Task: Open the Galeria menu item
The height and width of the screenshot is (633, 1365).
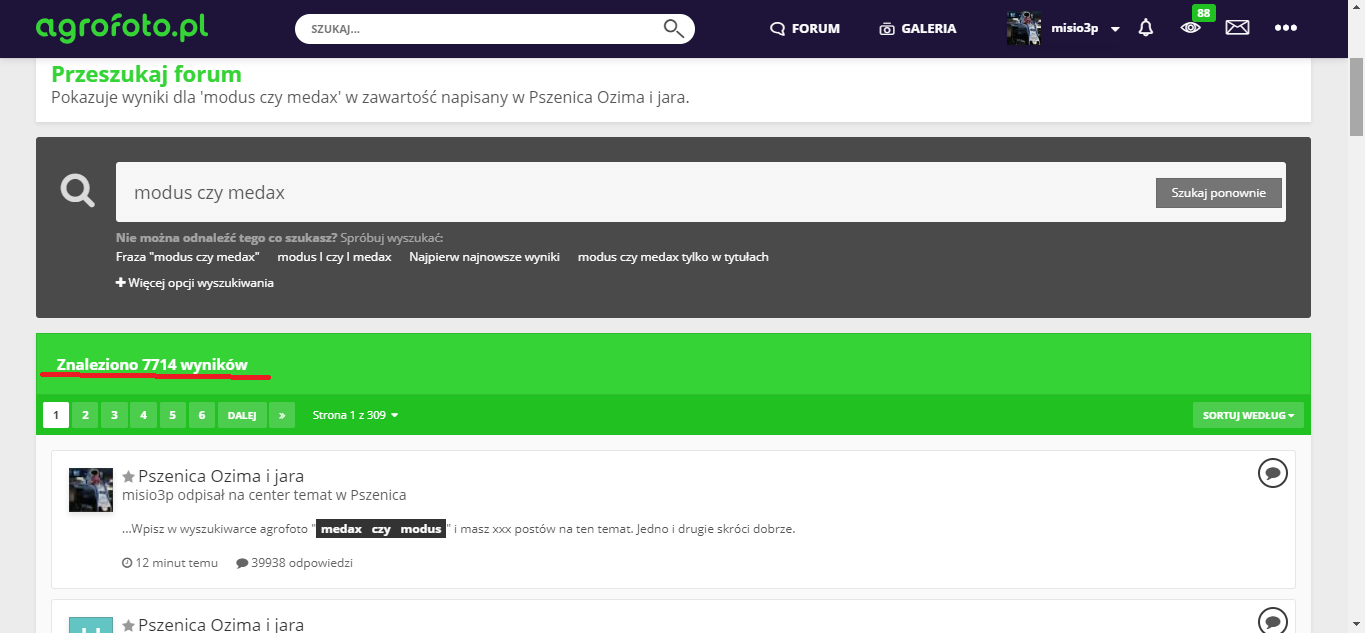Action: [917, 29]
